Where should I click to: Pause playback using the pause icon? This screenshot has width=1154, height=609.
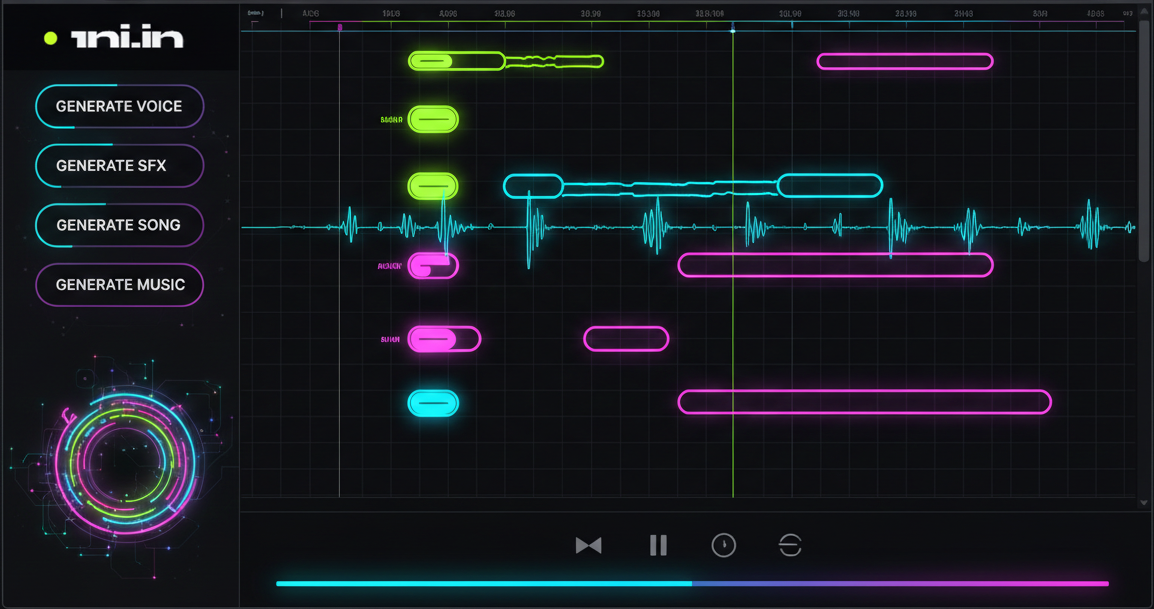tap(658, 545)
